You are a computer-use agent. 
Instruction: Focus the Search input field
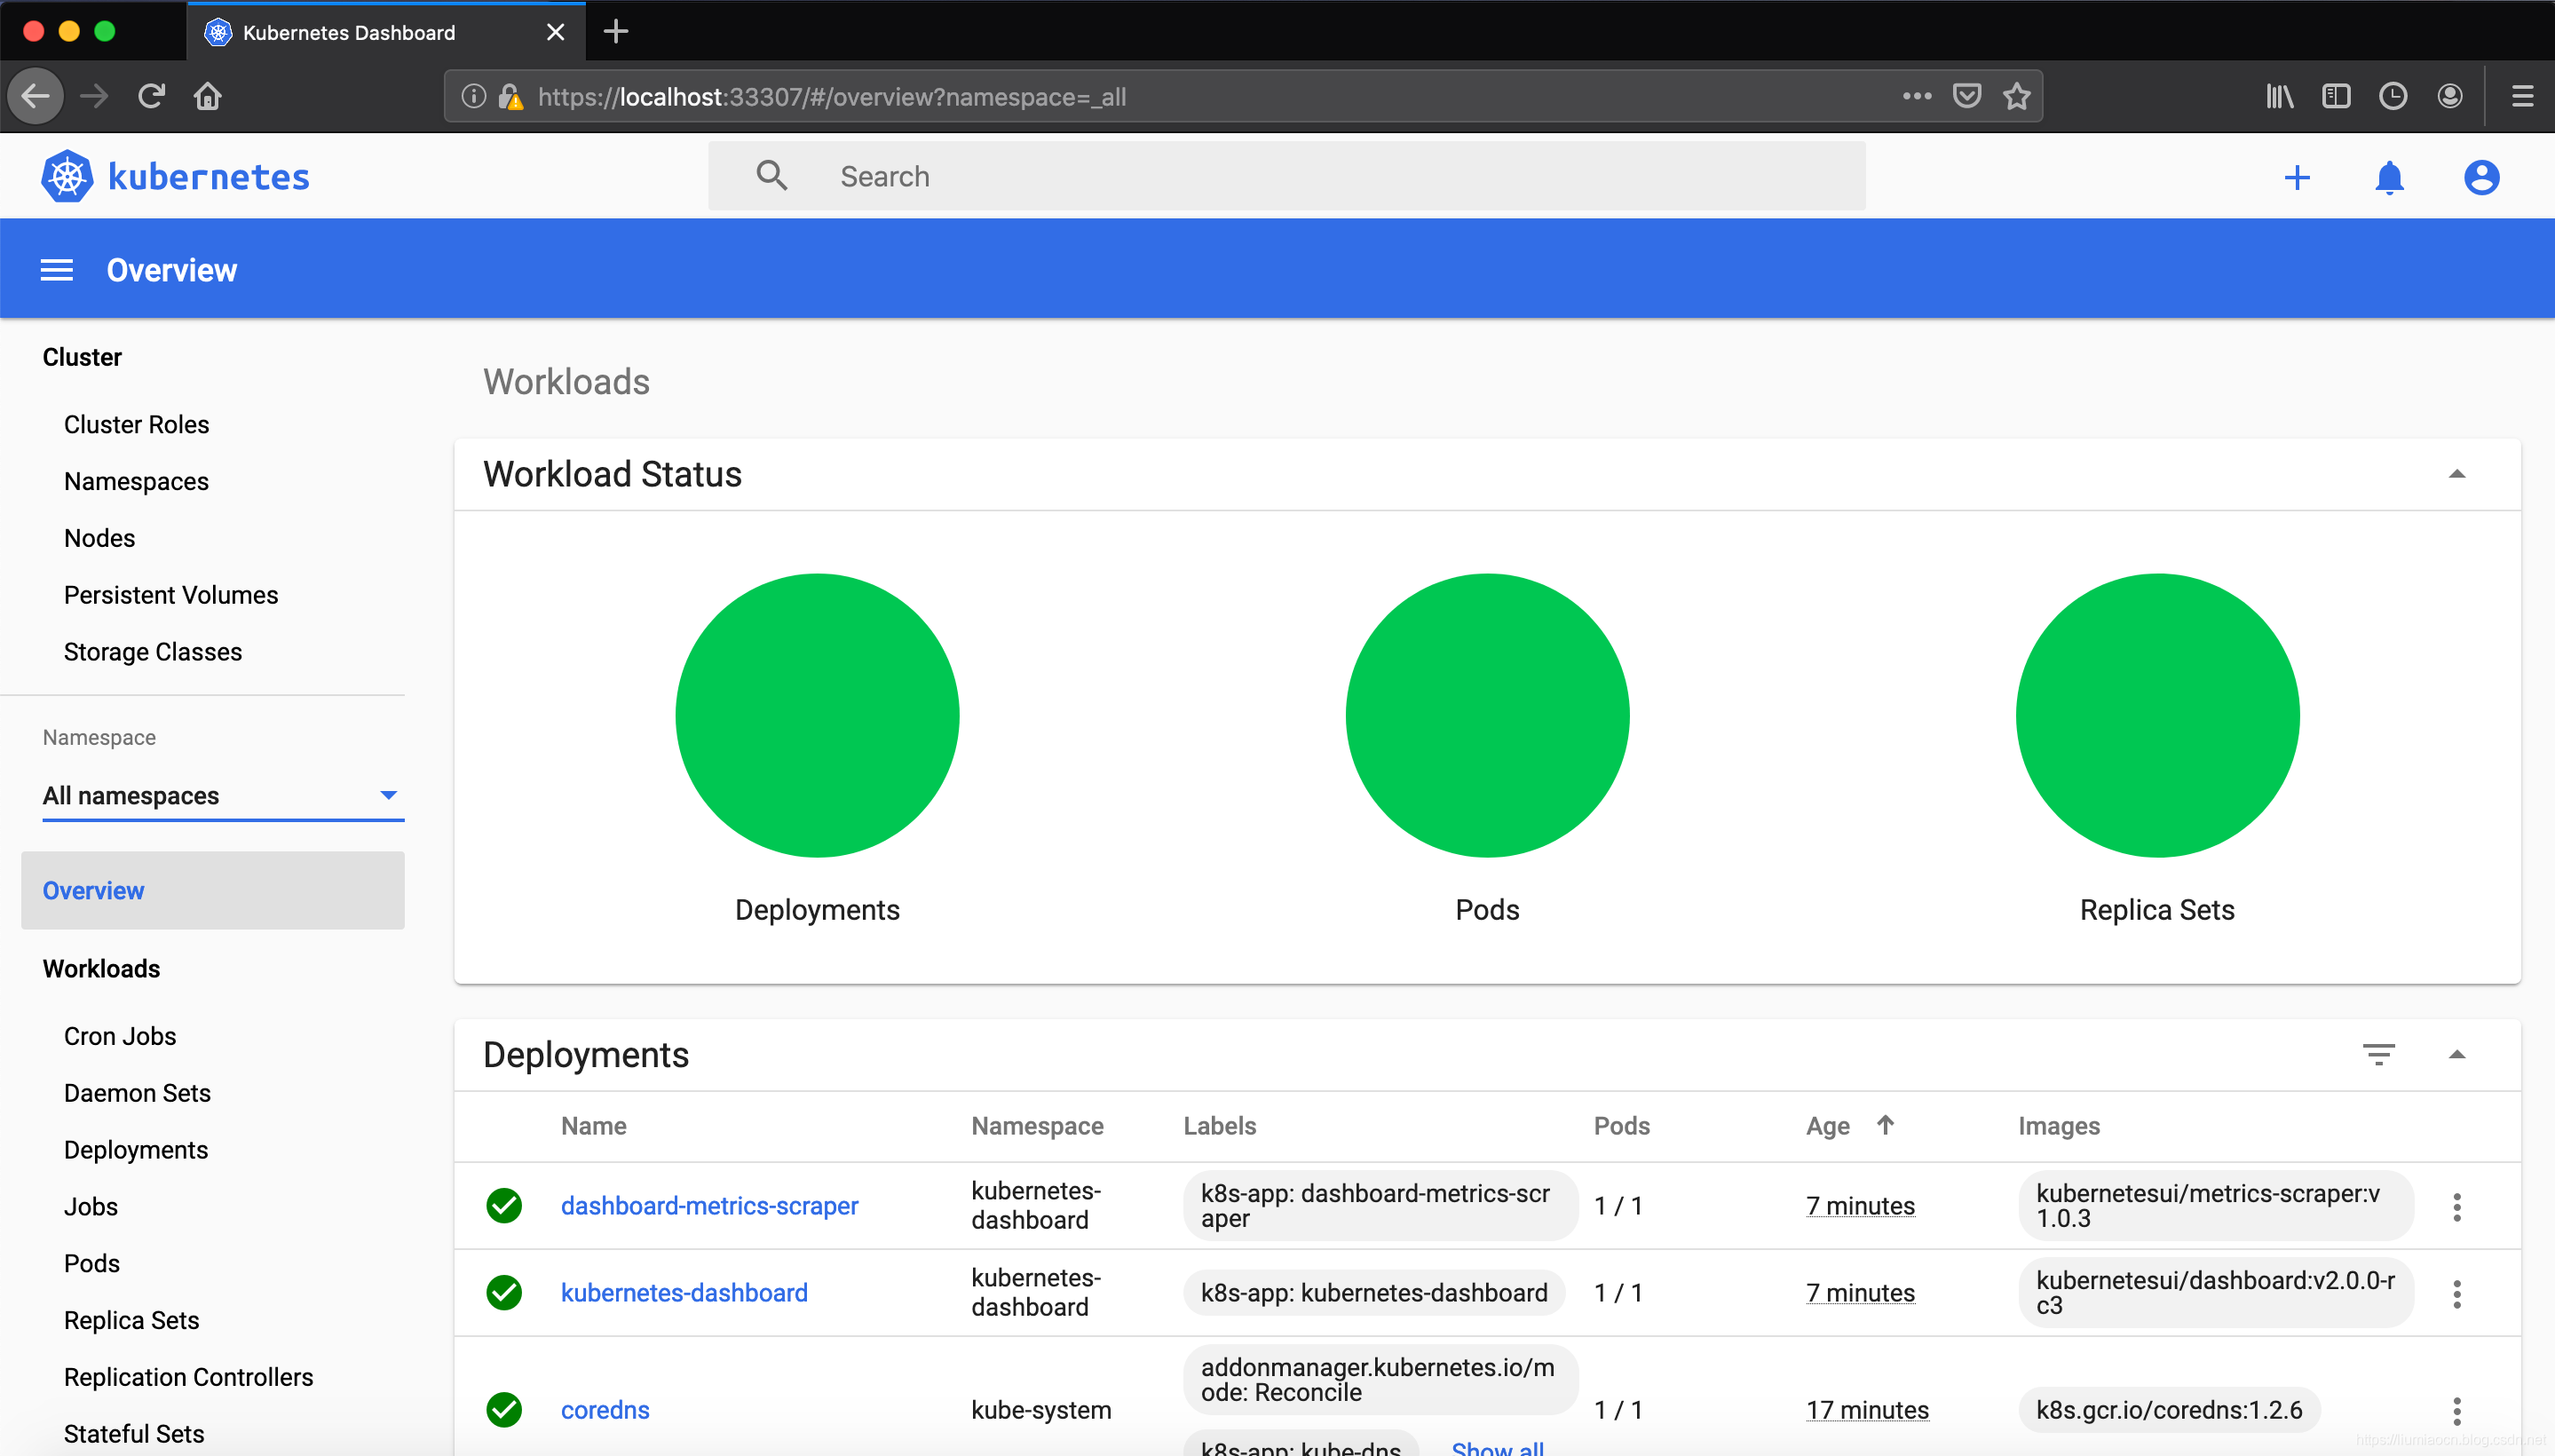click(x=1287, y=176)
